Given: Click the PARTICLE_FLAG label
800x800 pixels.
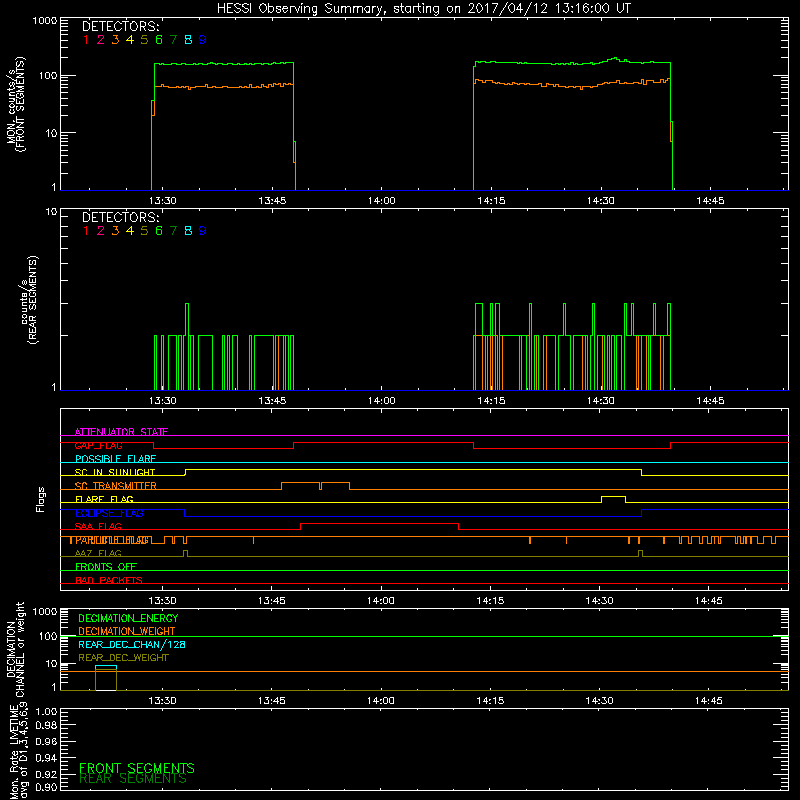Looking at the screenshot, I should pyautogui.click(x=112, y=540).
